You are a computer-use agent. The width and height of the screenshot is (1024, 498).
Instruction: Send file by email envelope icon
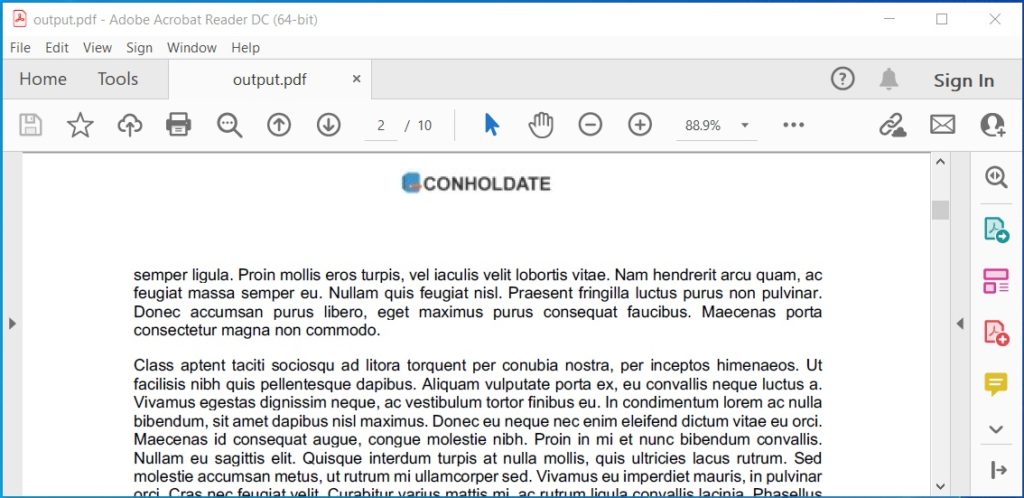tap(942, 125)
